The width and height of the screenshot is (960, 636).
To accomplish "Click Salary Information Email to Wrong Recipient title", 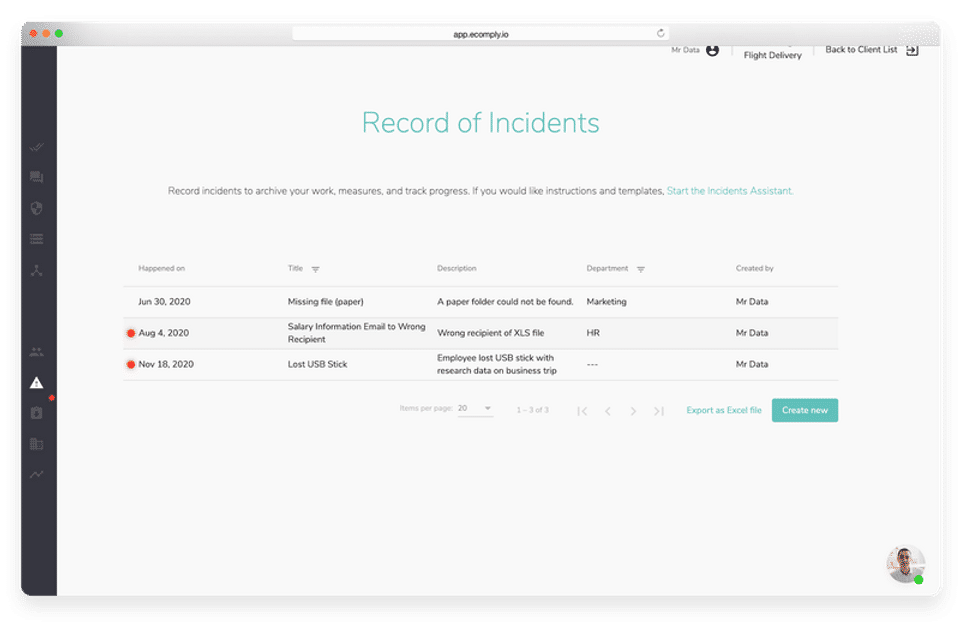I will coord(356,333).
